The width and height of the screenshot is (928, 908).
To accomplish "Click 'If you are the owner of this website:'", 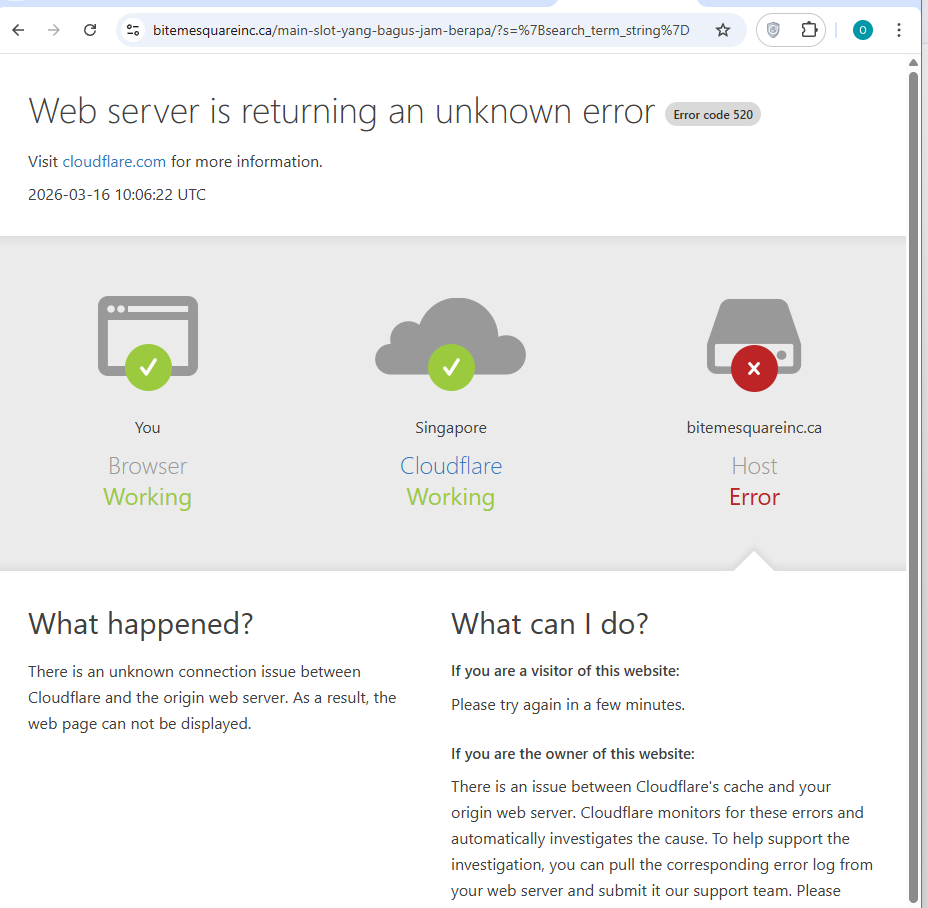I will 573,754.
